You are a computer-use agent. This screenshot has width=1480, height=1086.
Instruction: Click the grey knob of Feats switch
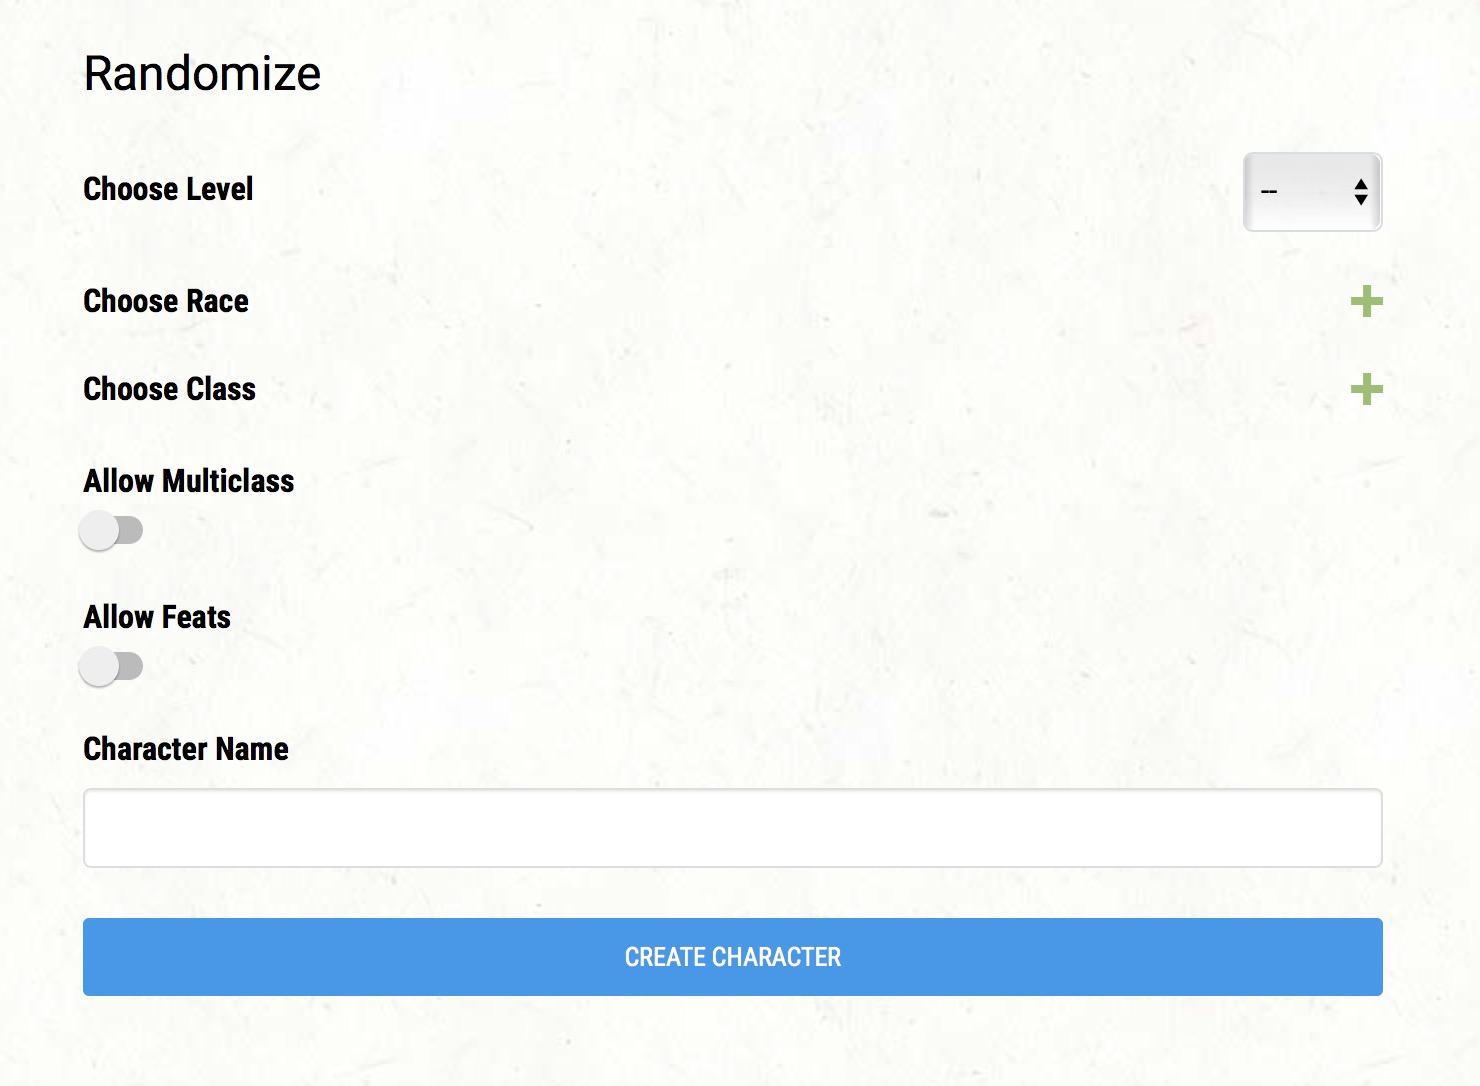99,666
